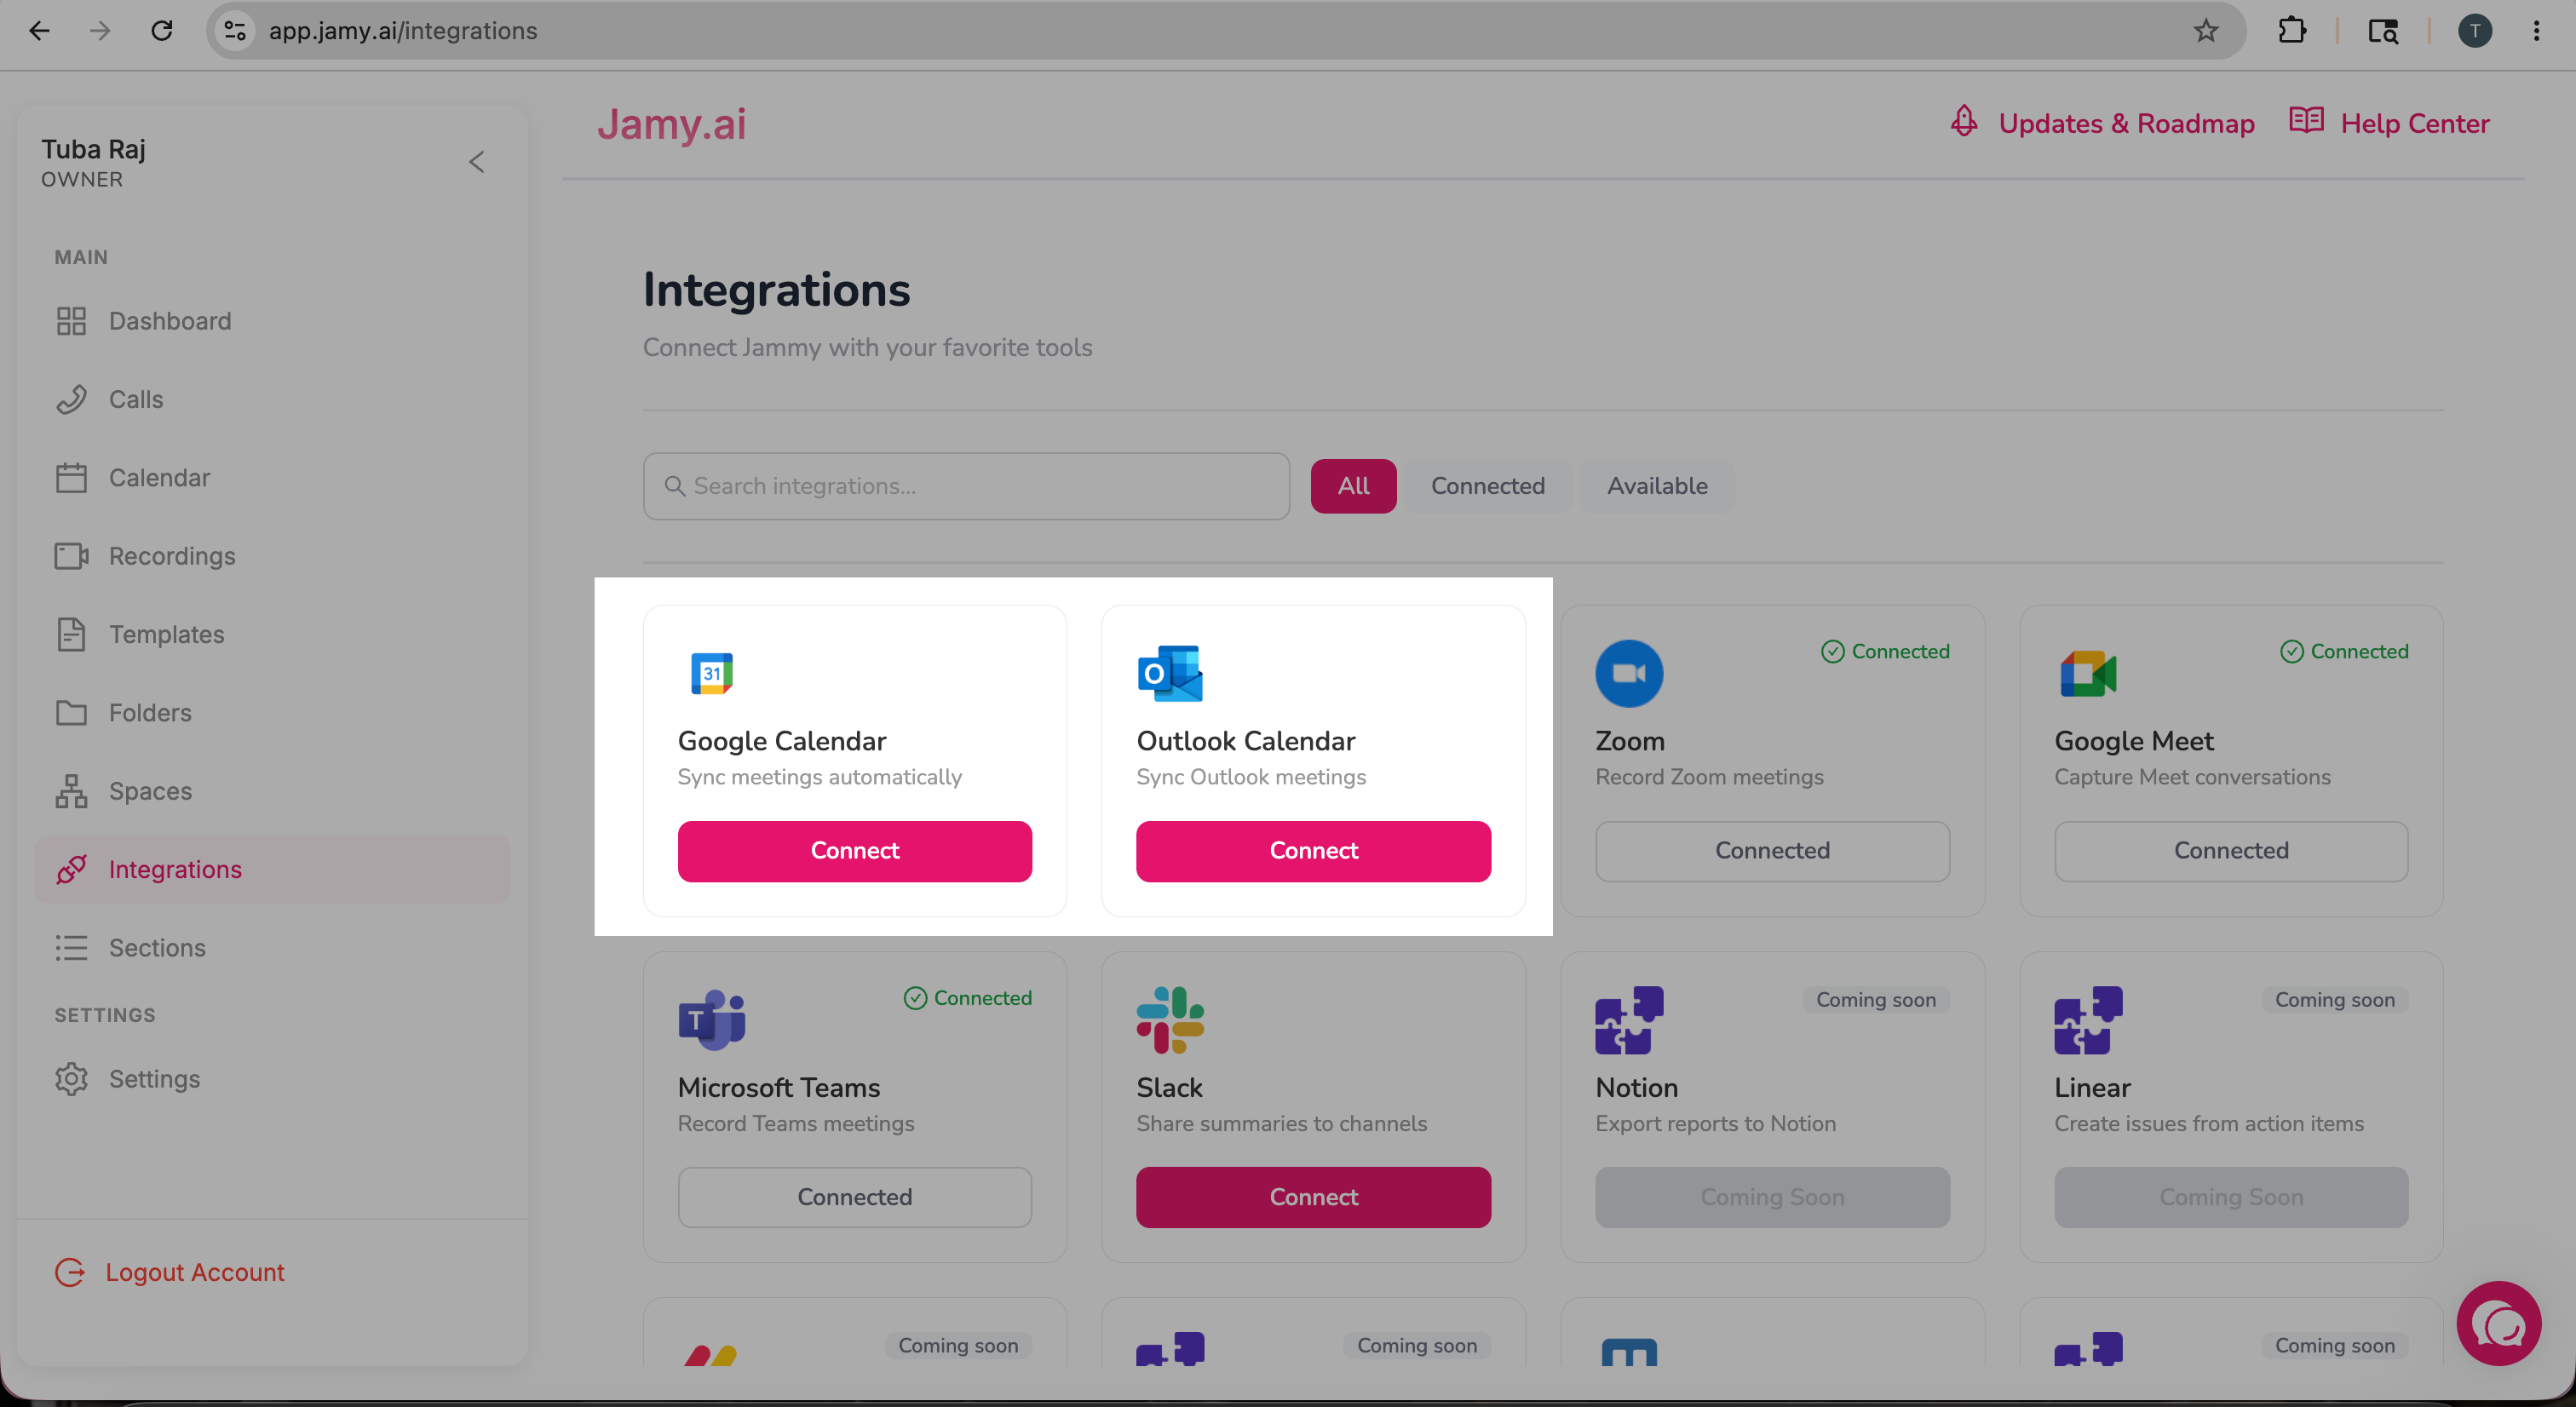This screenshot has width=2576, height=1407.
Task: Click the Notion puzzle-piece icon
Action: [1629, 1020]
